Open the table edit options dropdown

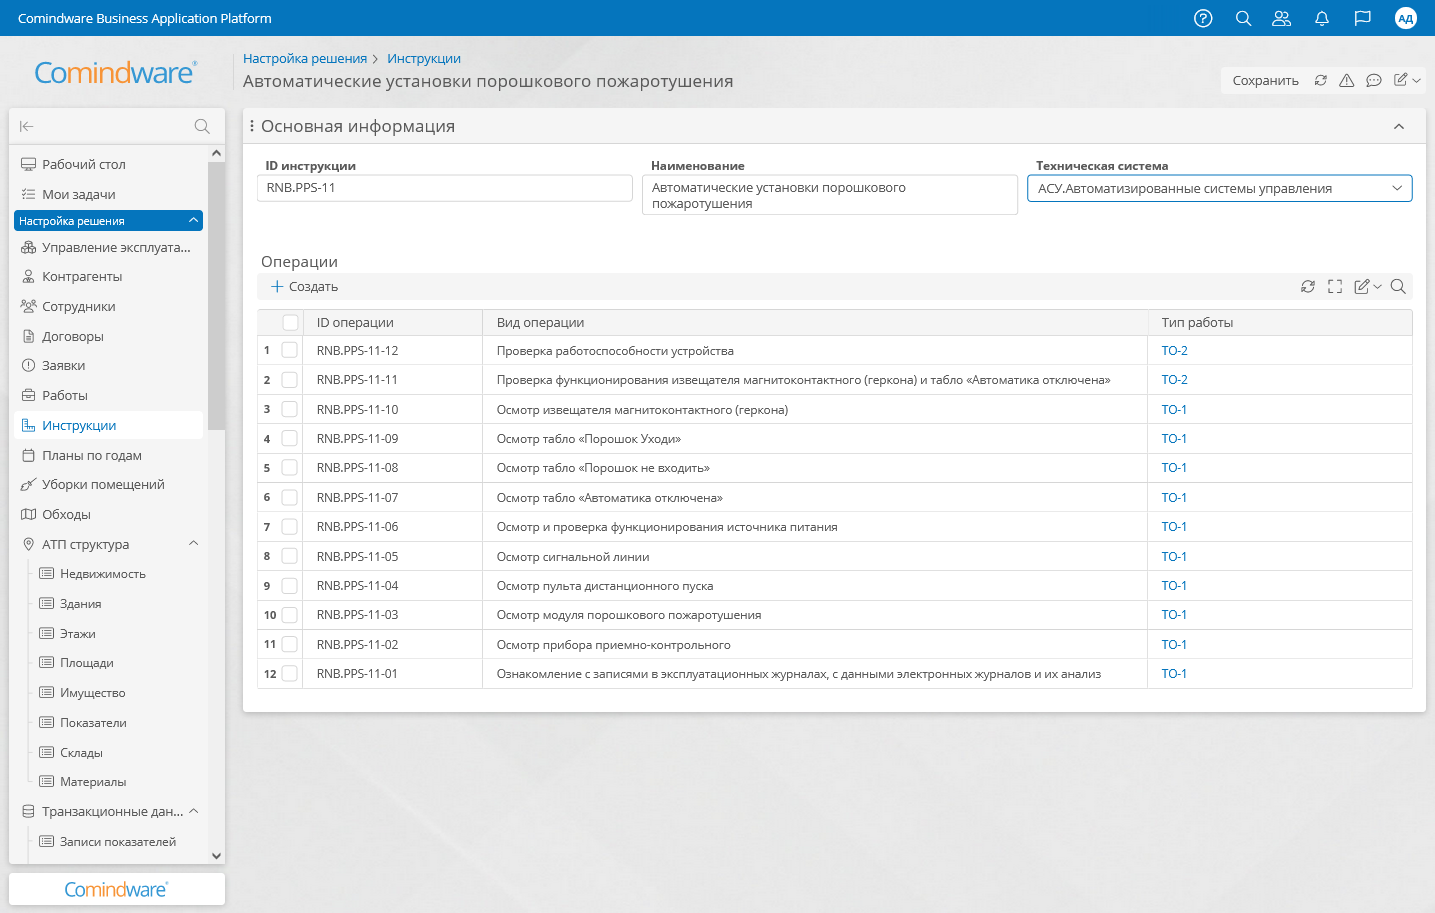tap(1368, 287)
